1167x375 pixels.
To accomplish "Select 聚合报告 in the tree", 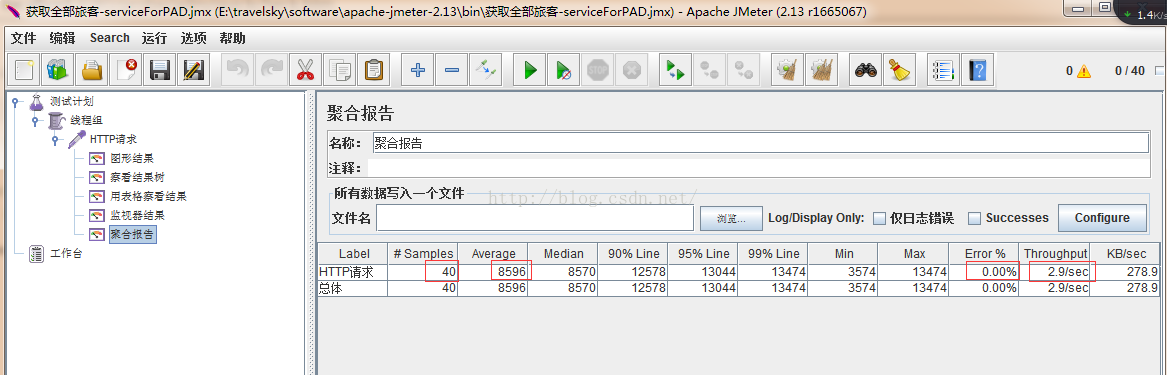I will (x=132, y=235).
